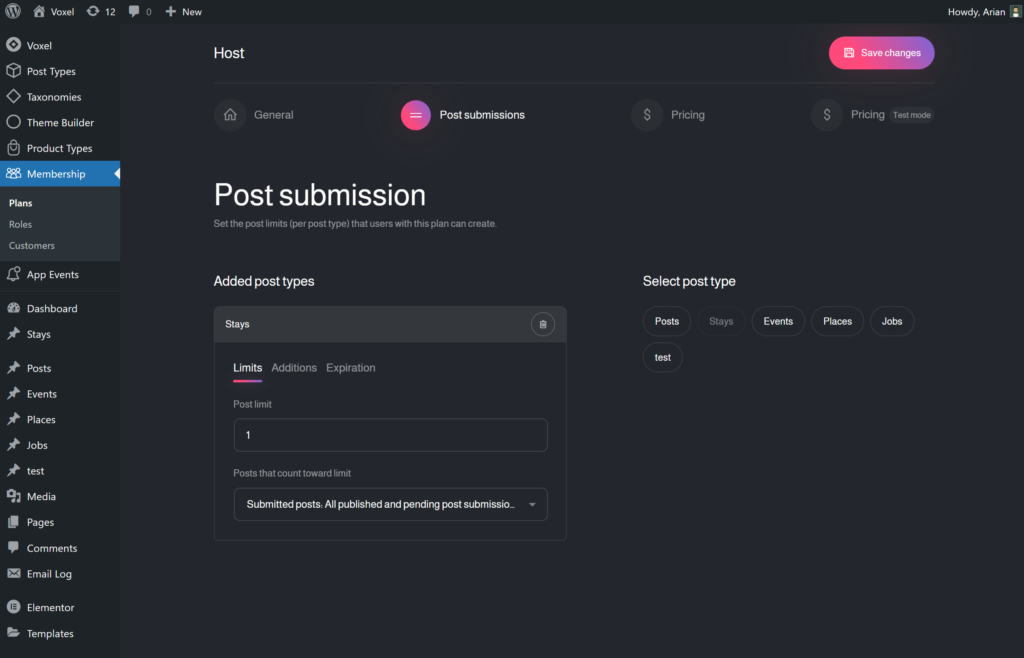Open the Voxel home icon in admin bar
1024x658 pixels.
pyautogui.click(x=39, y=12)
